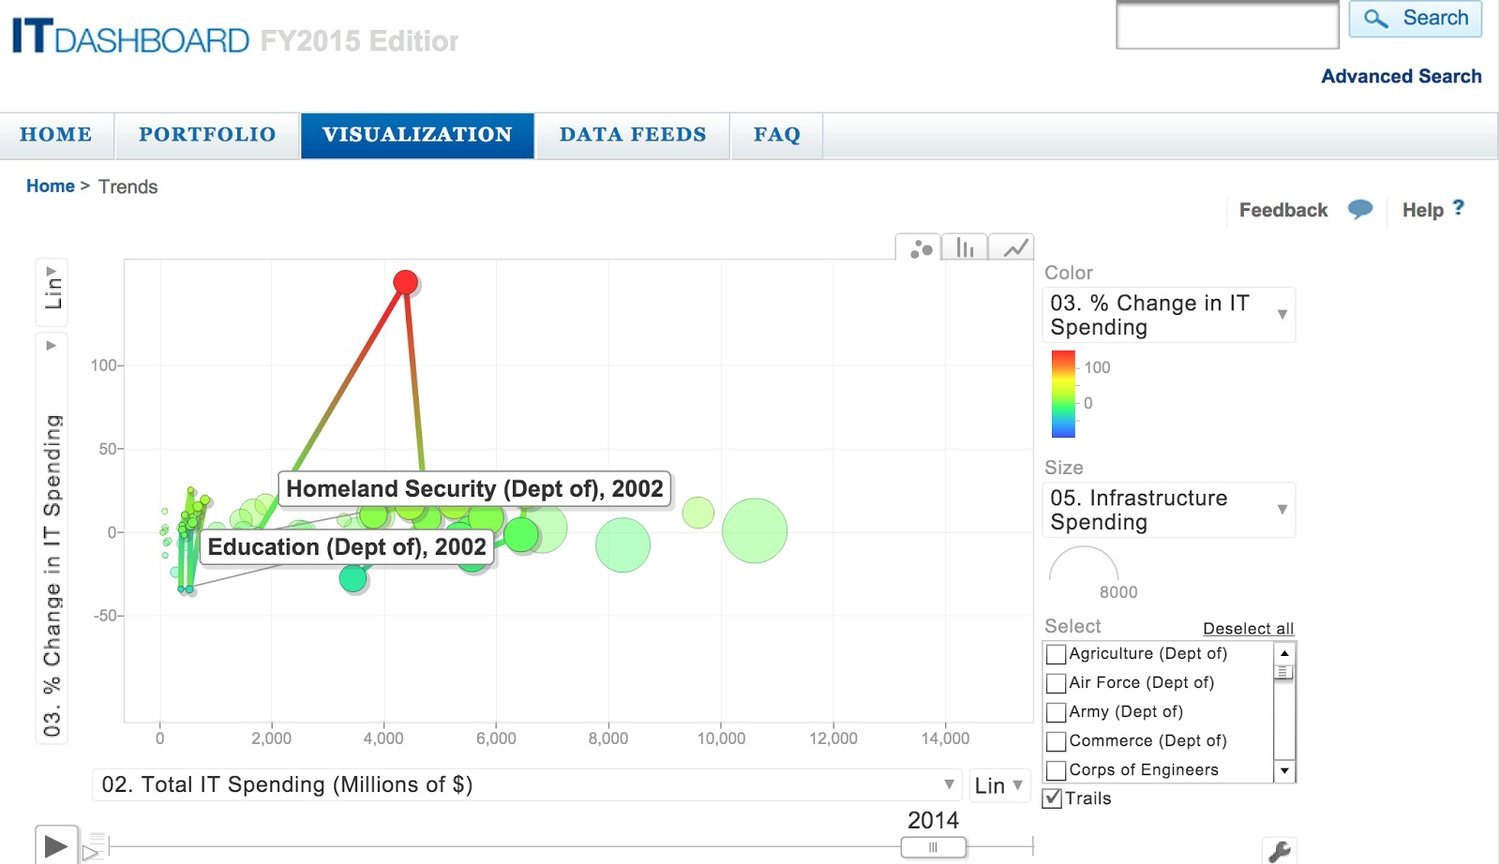
Task: Open Advanced Search link
Action: pyautogui.click(x=1401, y=76)
